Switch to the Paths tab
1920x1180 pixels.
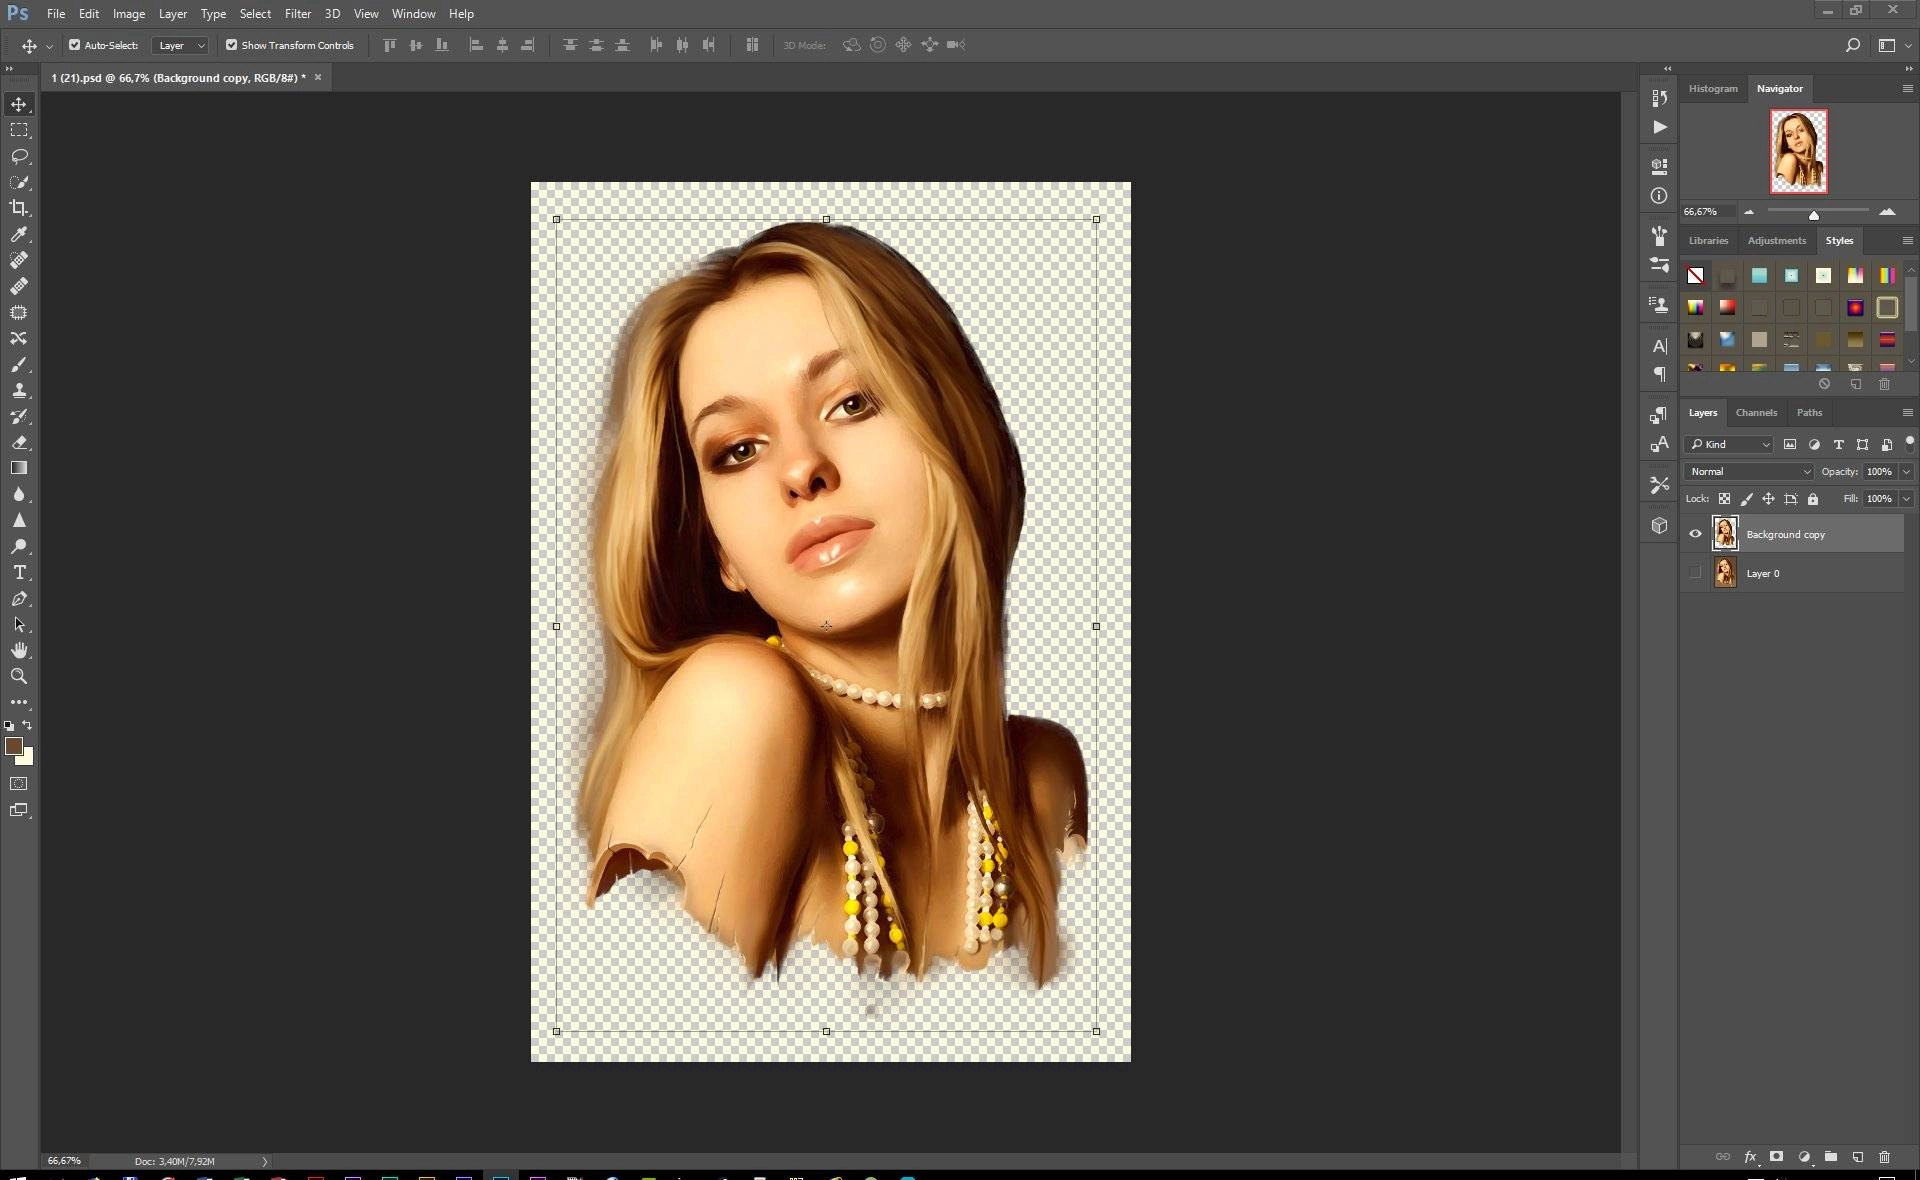click(1809, 413)
